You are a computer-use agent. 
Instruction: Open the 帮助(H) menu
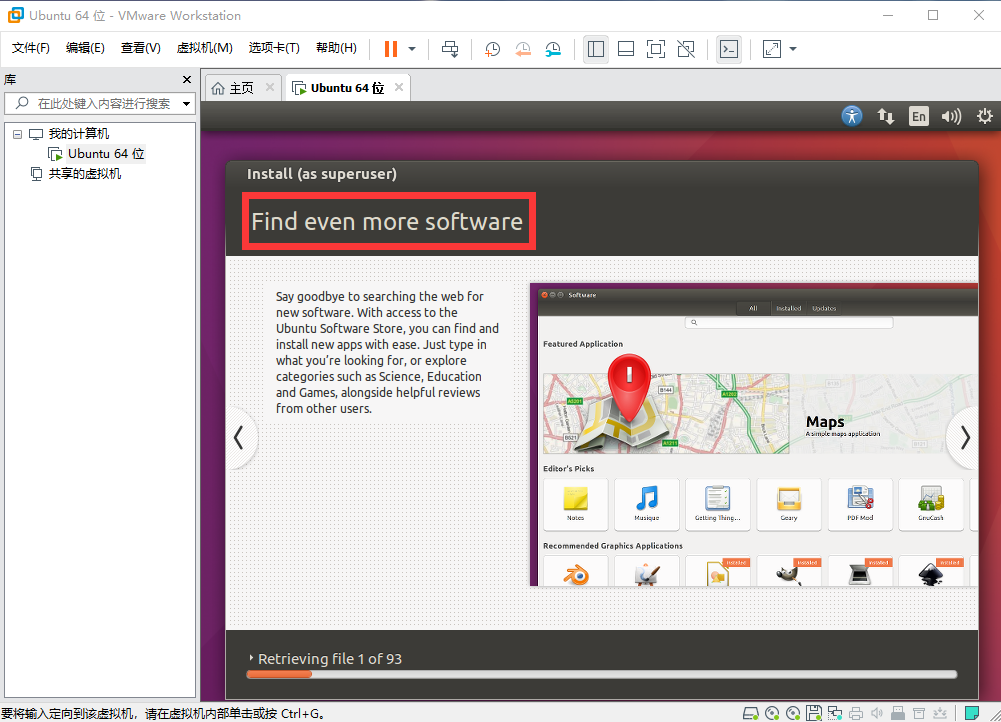(x=336, y=48)
